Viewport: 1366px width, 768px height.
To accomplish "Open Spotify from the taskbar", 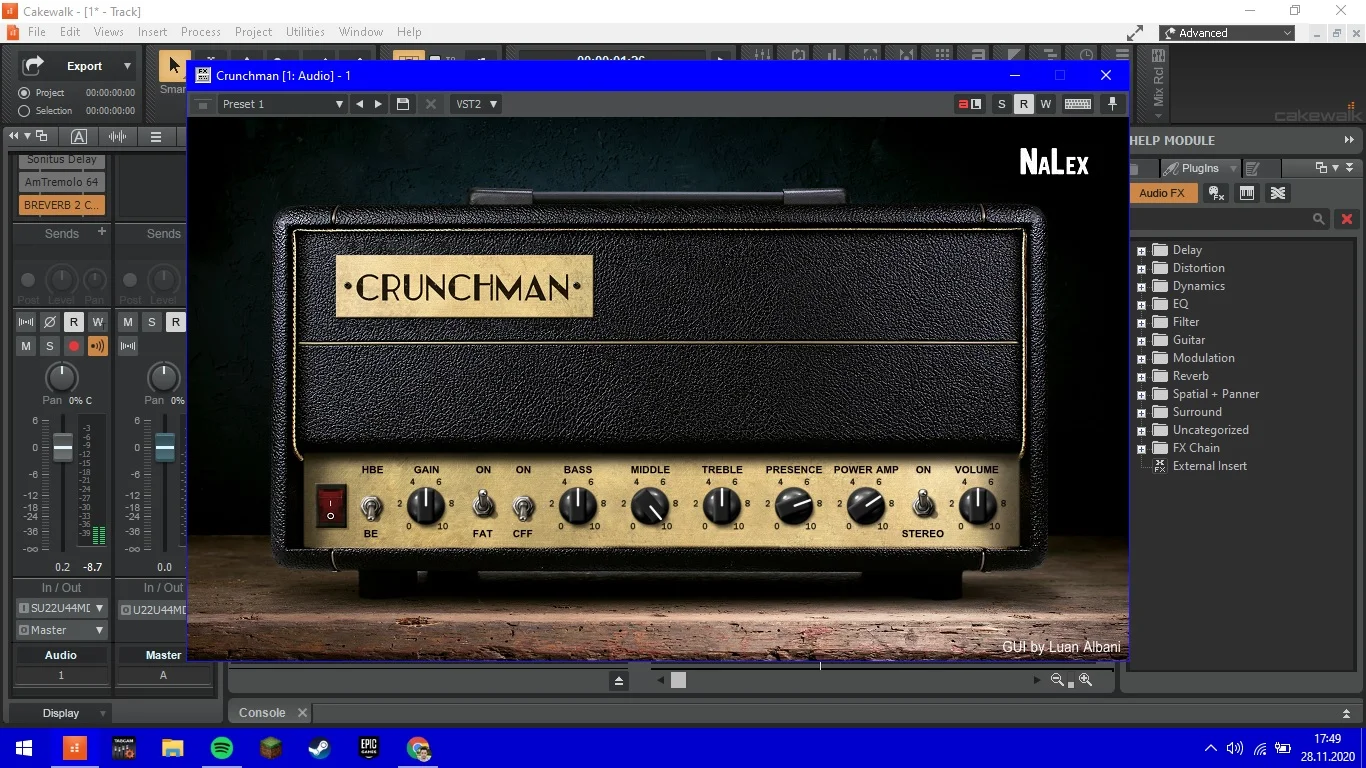I will (222, 748).
